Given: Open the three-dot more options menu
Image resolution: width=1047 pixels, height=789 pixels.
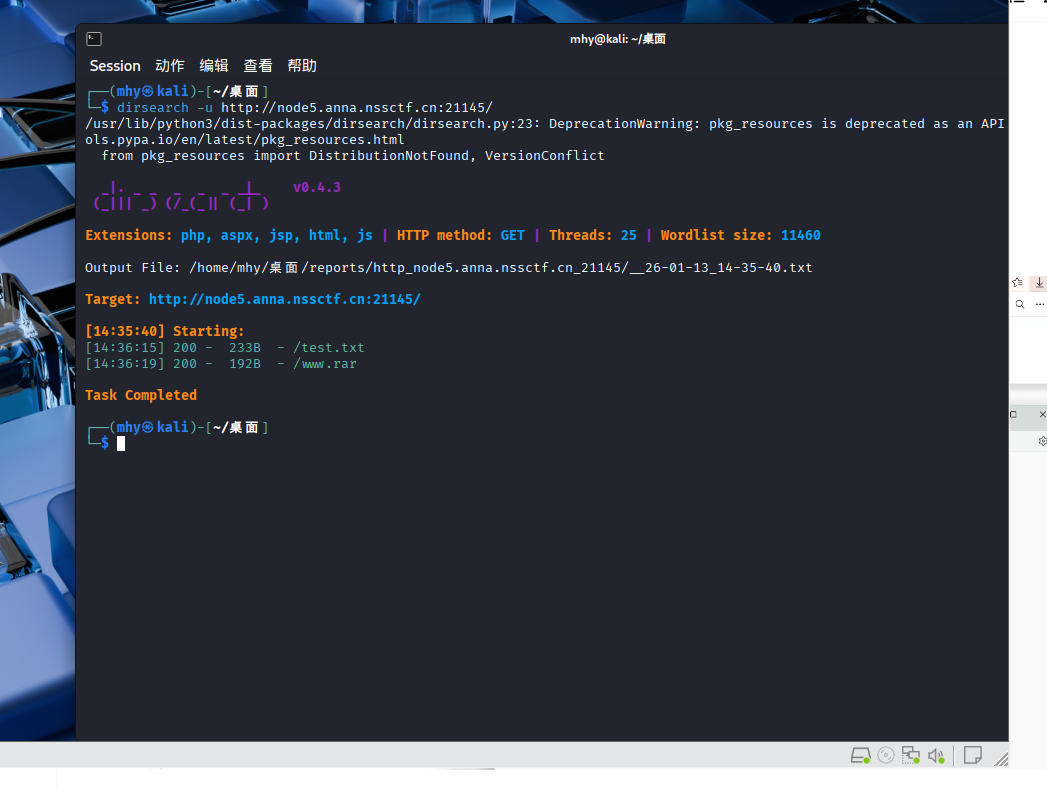Looking at the screenshot, I should point(1040,304).
